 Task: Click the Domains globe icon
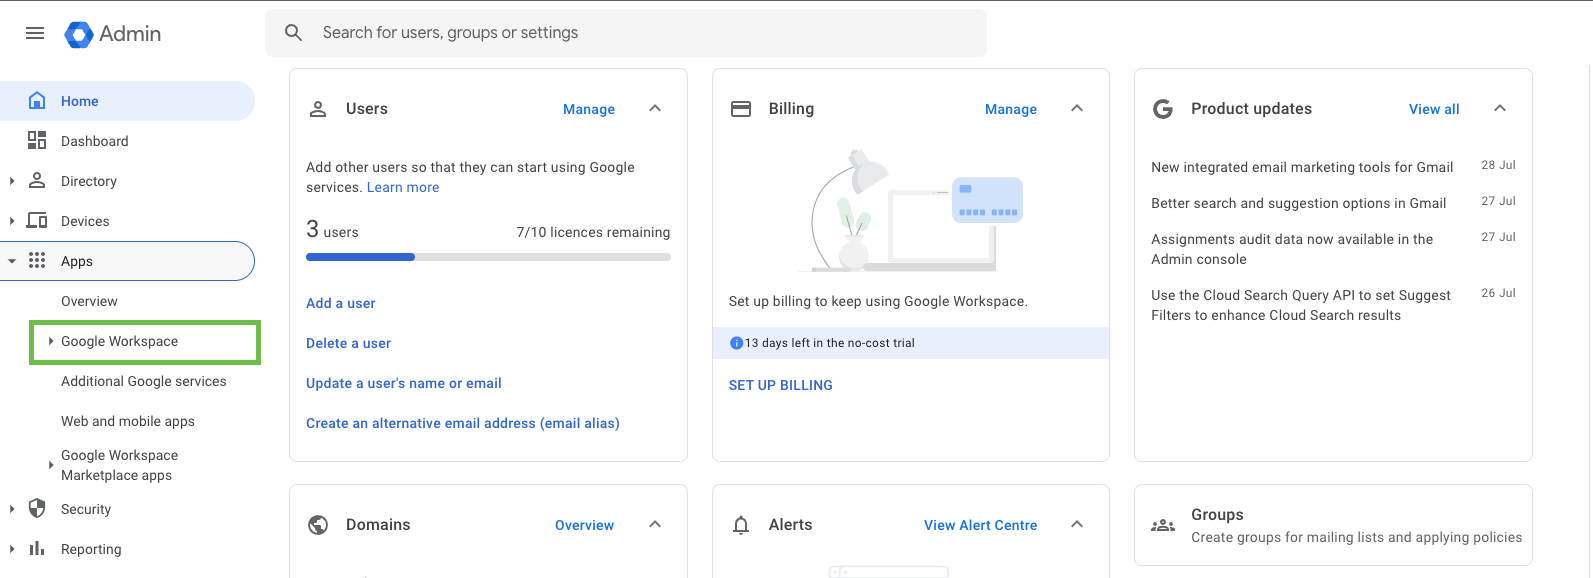(318, 525)
